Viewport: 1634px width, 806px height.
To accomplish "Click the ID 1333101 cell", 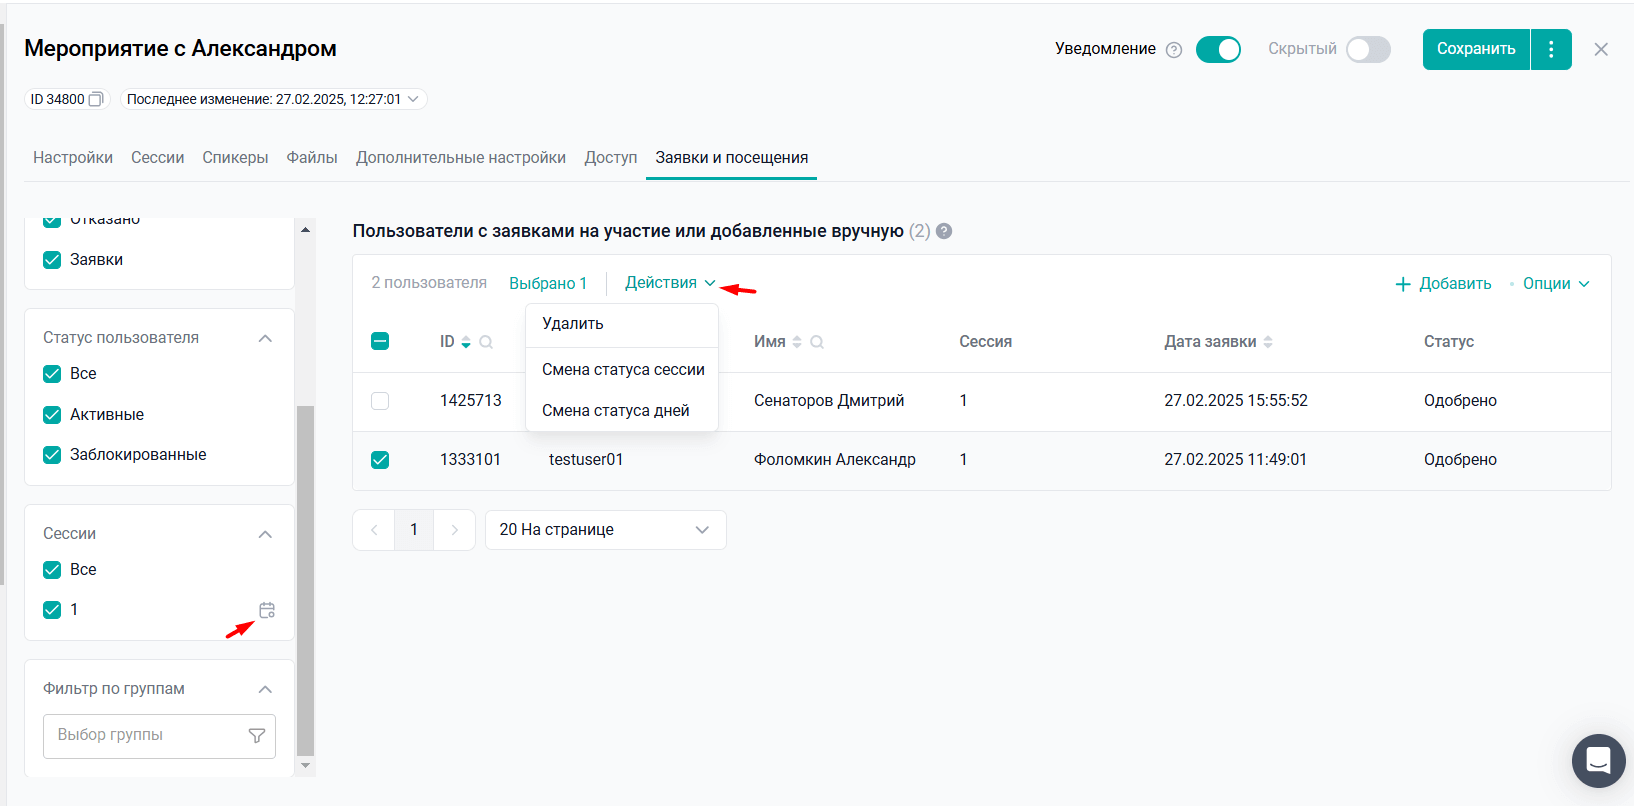I will (471, 460).
